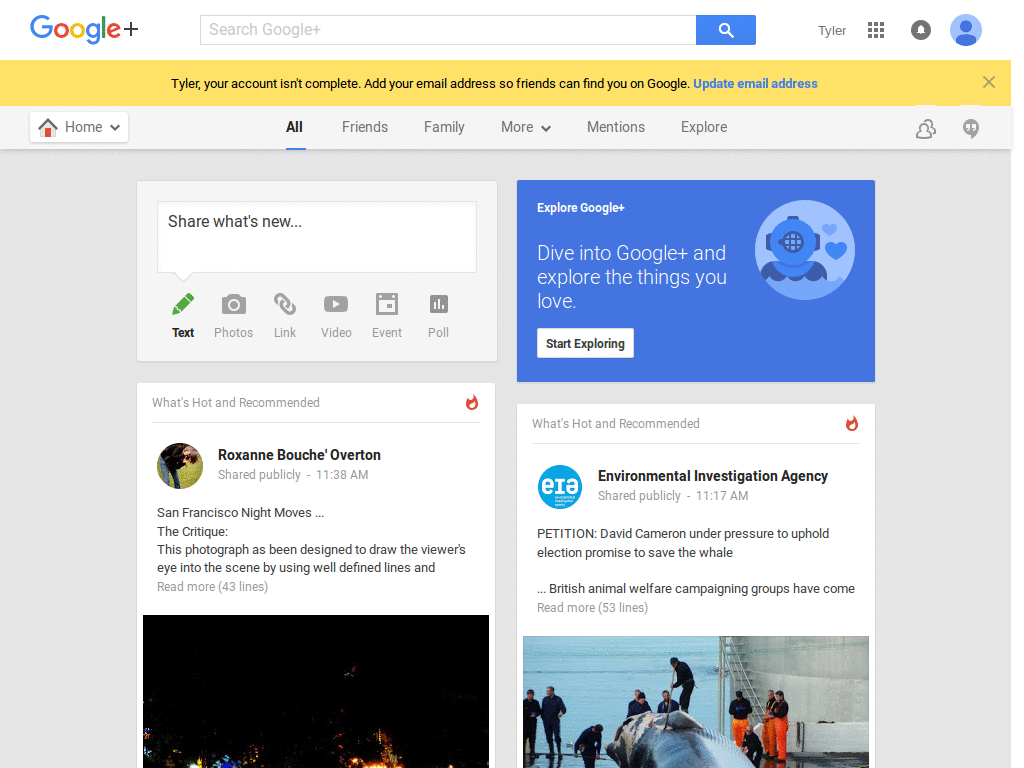Click 'Shared publicly' under Environmental Investigation Agency
Image resolution: width=1024 pixels, height=768 pixels.
639,496
